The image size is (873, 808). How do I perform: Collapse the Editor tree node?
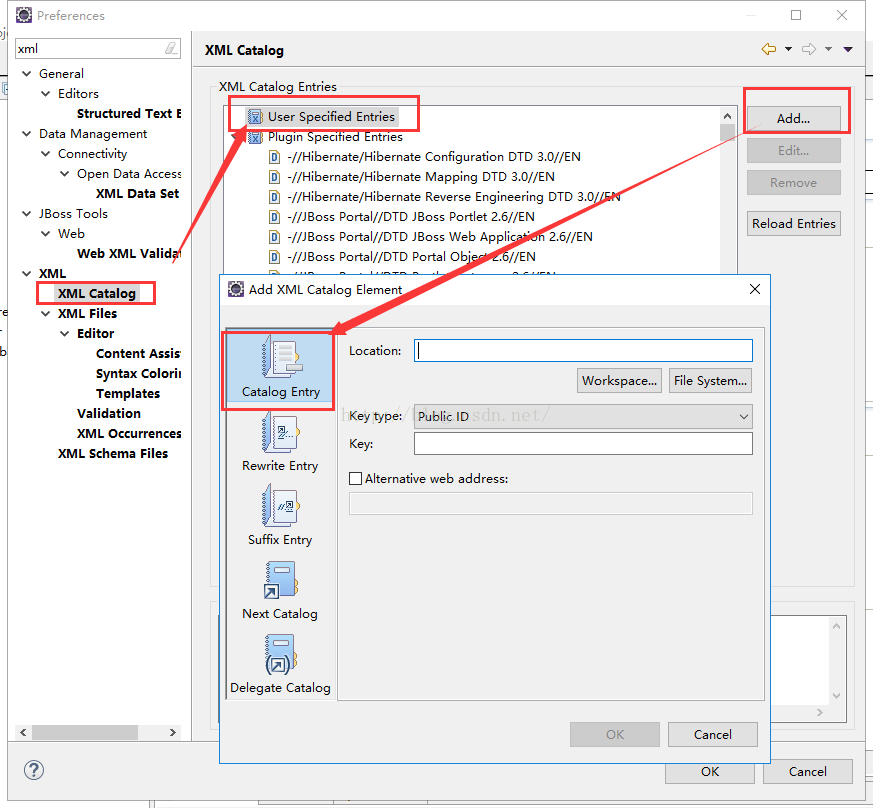(65, 334)
